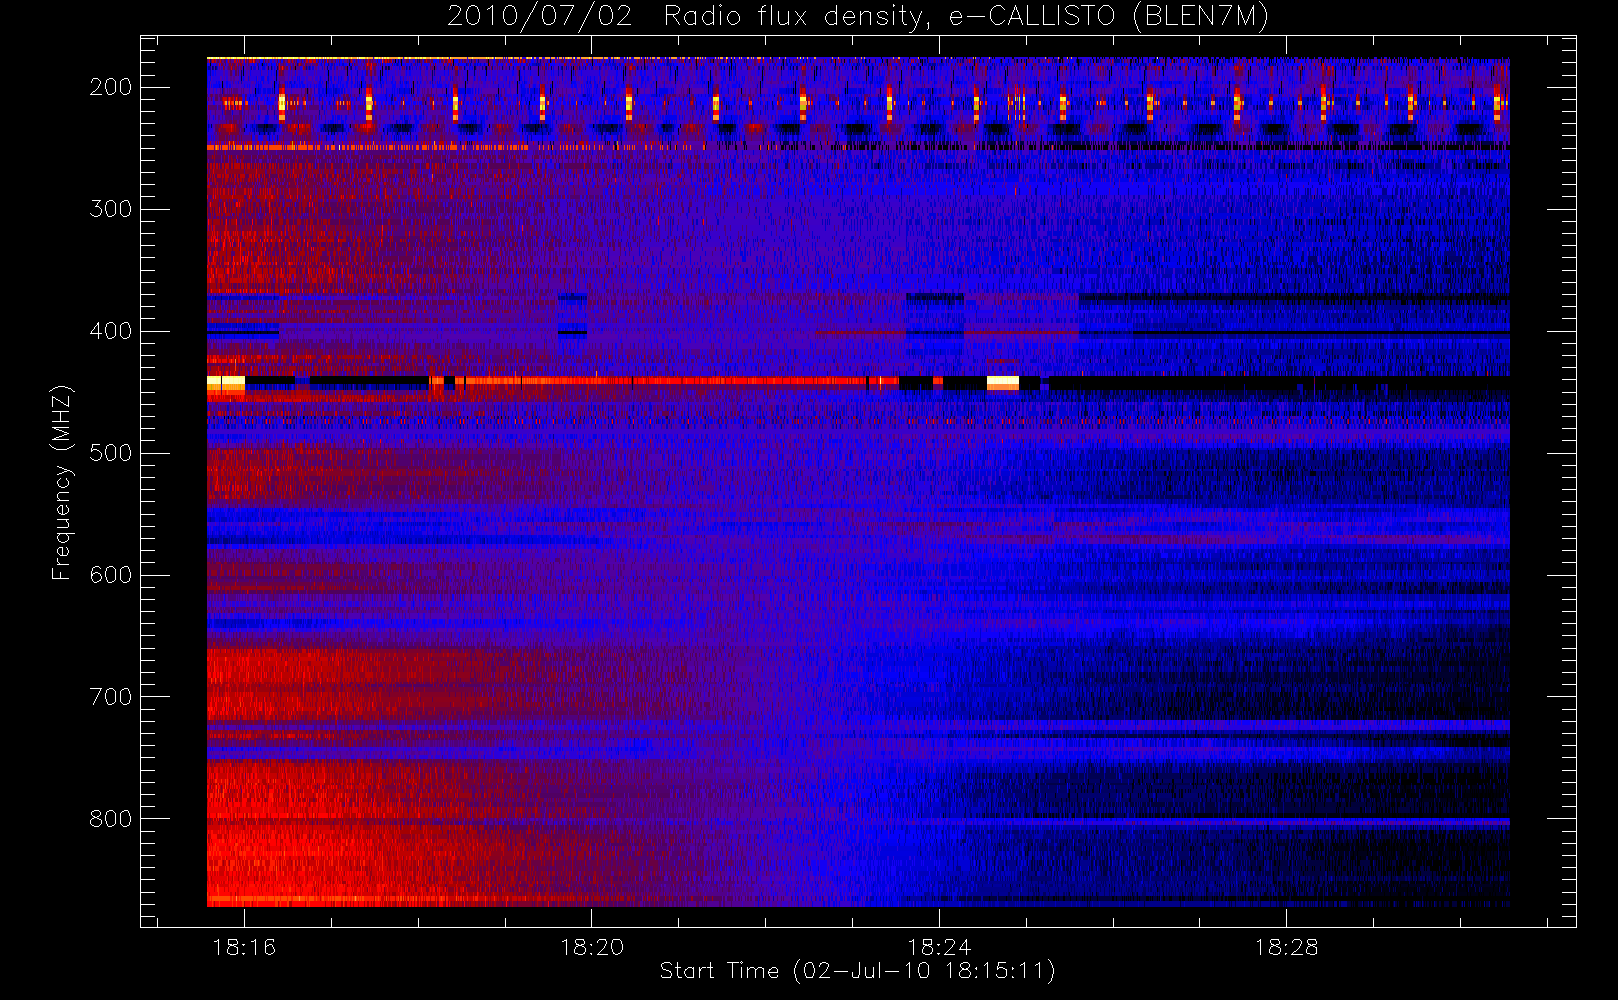The width and height of the screenshot is (1618, 1000).
Task: Click the 18:16 time axis label
Action: (244, 947)
